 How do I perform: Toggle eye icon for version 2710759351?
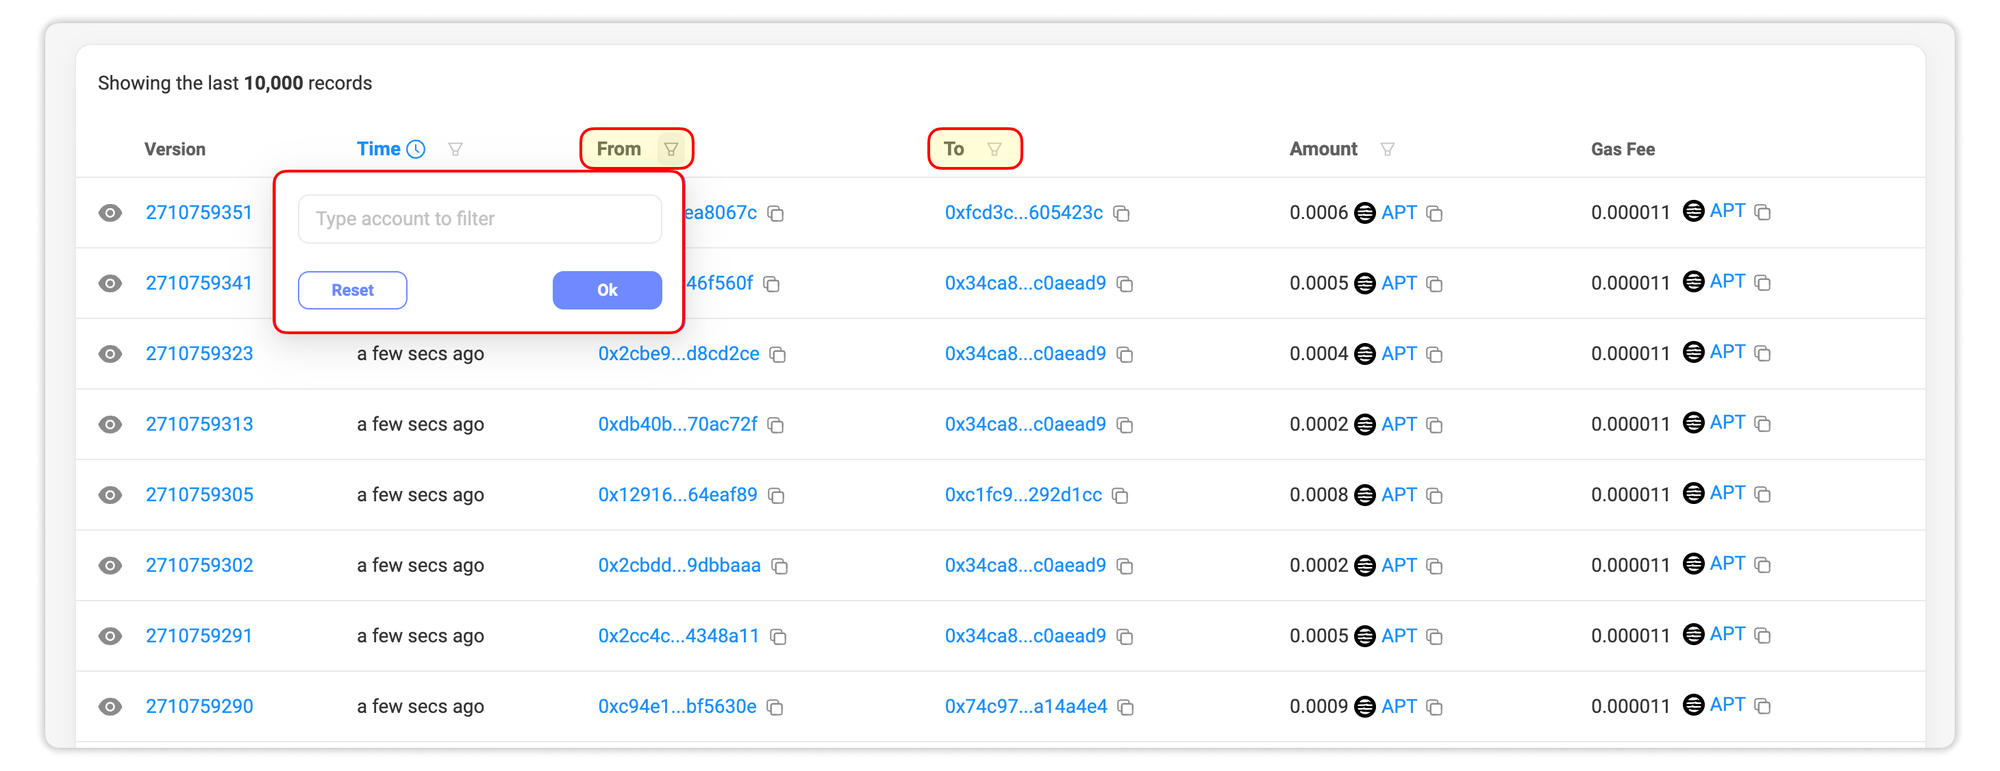110,213
